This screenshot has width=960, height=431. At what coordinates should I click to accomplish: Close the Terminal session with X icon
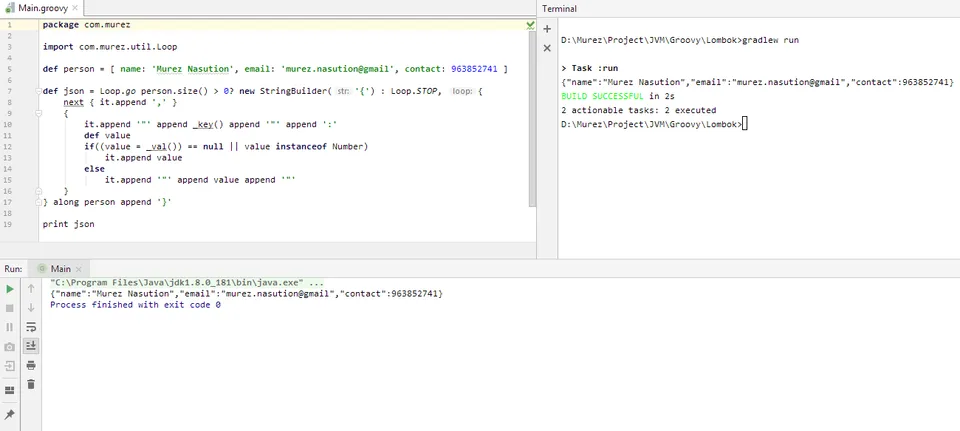[x=547, y=48]
